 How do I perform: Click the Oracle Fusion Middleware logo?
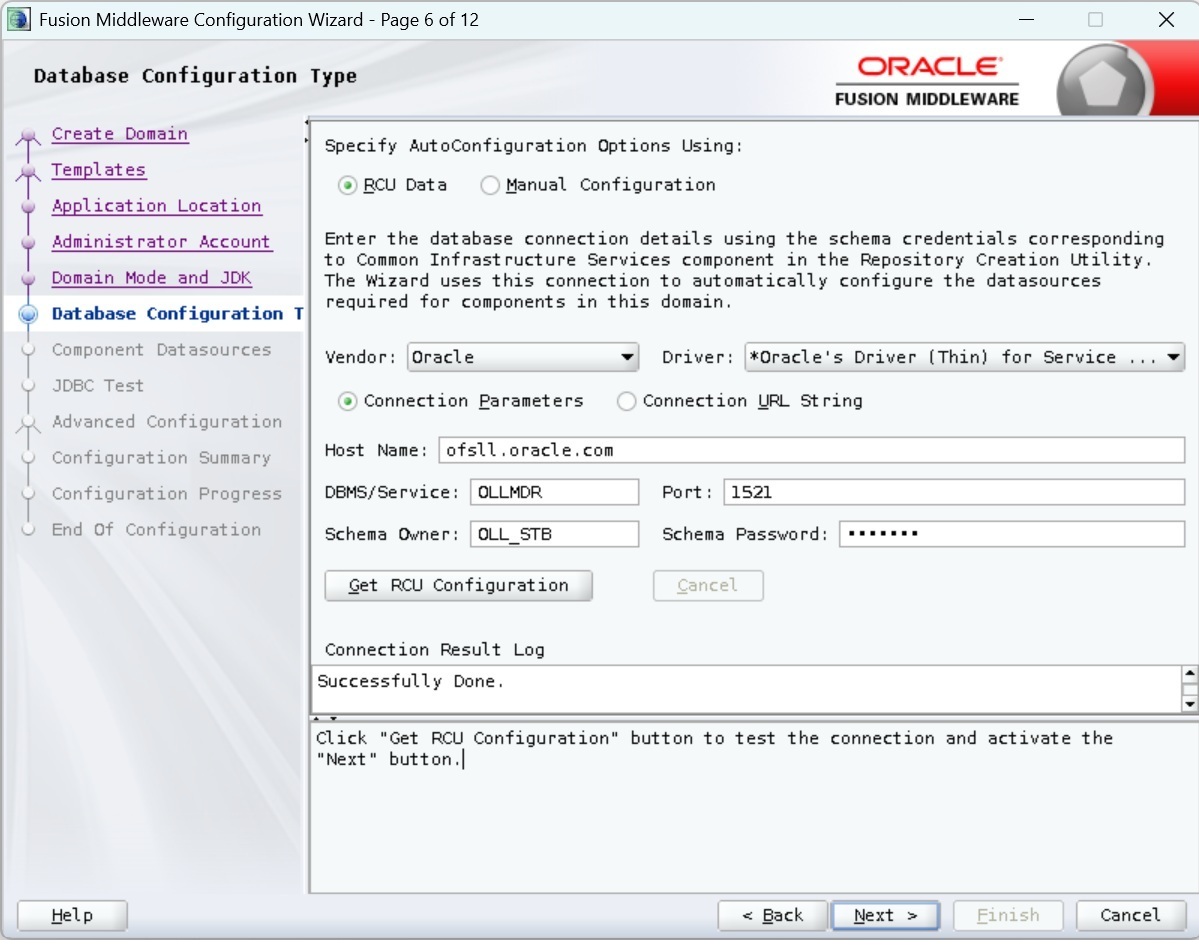pyautogui.click(x=927, y=81)
